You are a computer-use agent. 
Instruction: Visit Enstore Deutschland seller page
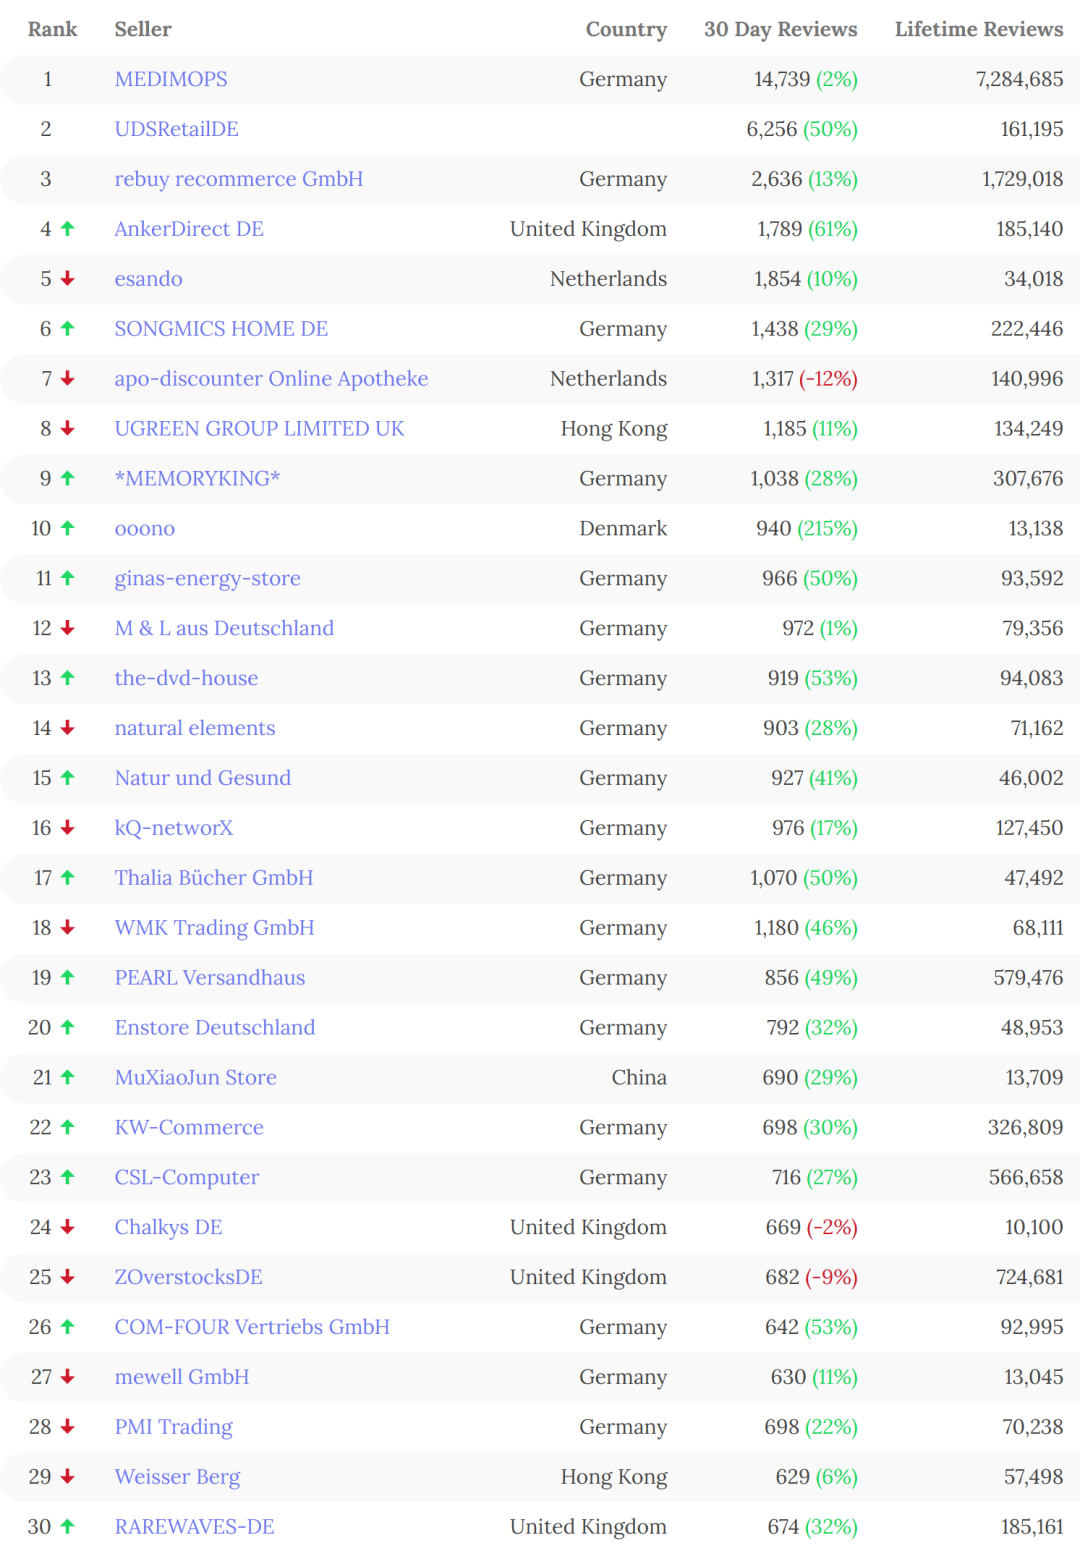(215, 1028)
